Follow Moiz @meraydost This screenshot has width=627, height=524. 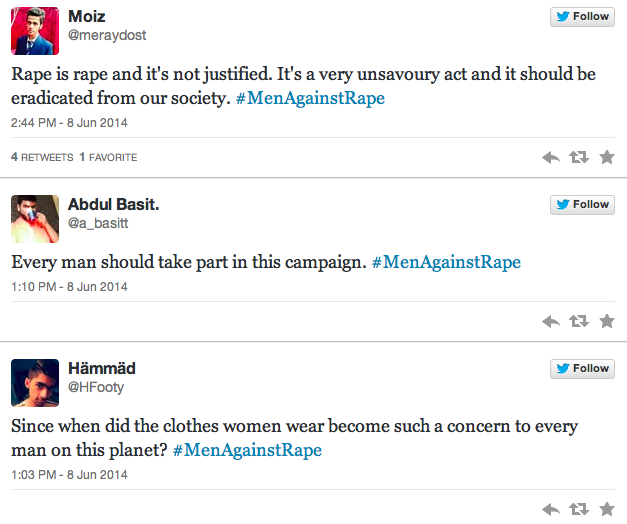(x=582, y=17)
